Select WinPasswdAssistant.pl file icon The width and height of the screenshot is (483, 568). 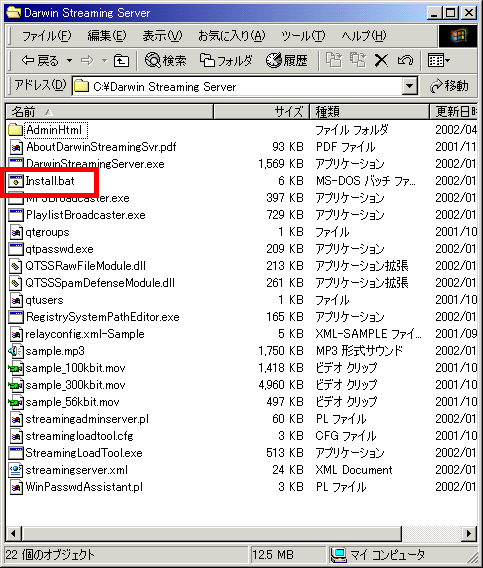pos(15,487)
